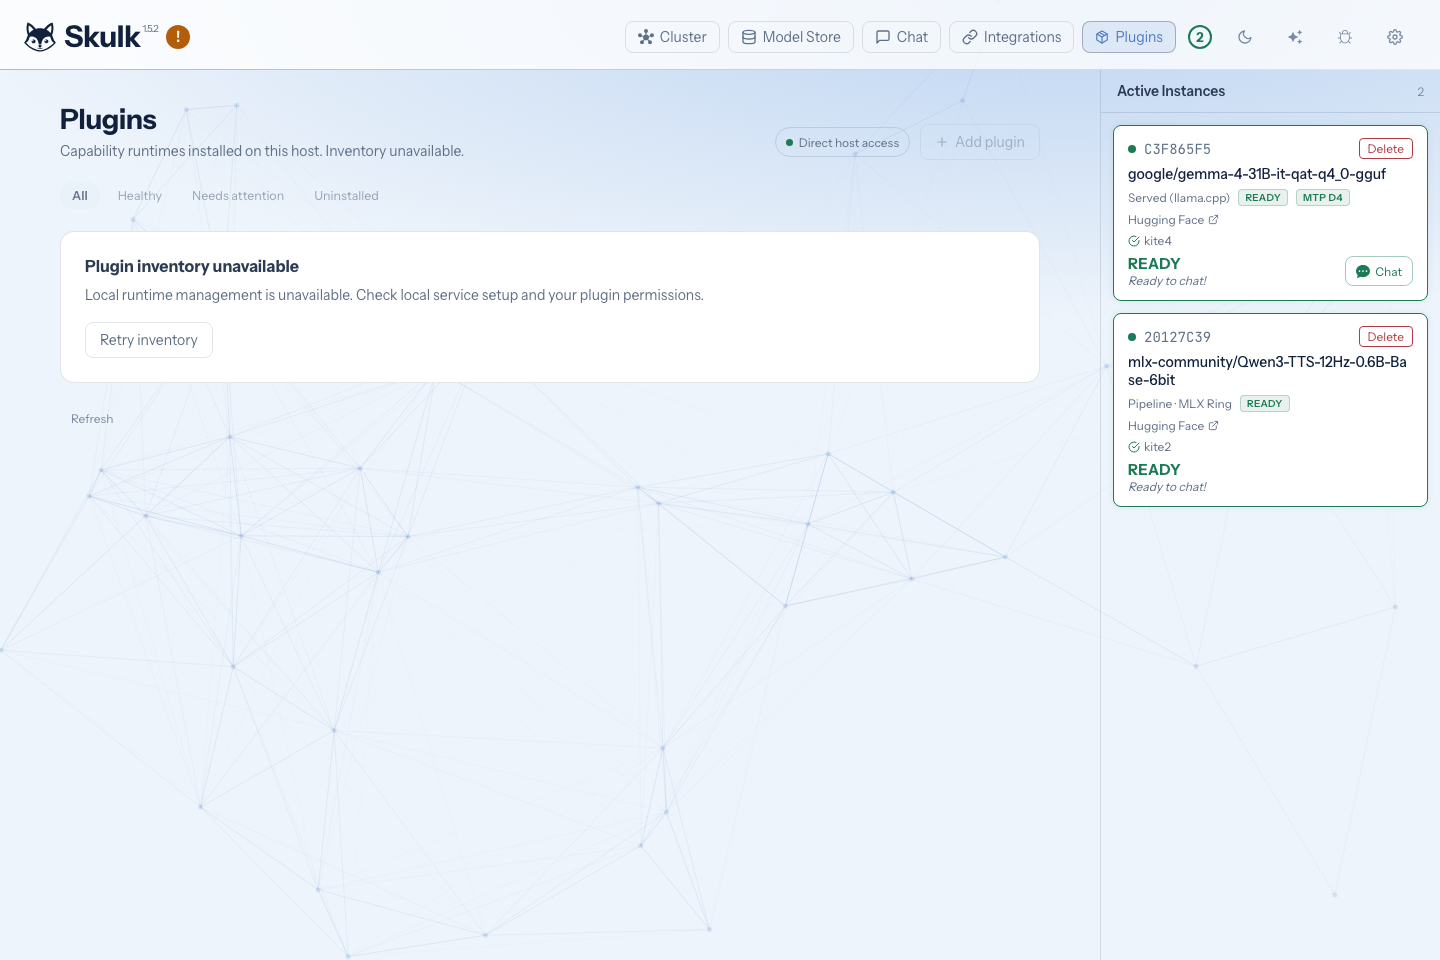Select the Healthy filter tab

[140, 196]
